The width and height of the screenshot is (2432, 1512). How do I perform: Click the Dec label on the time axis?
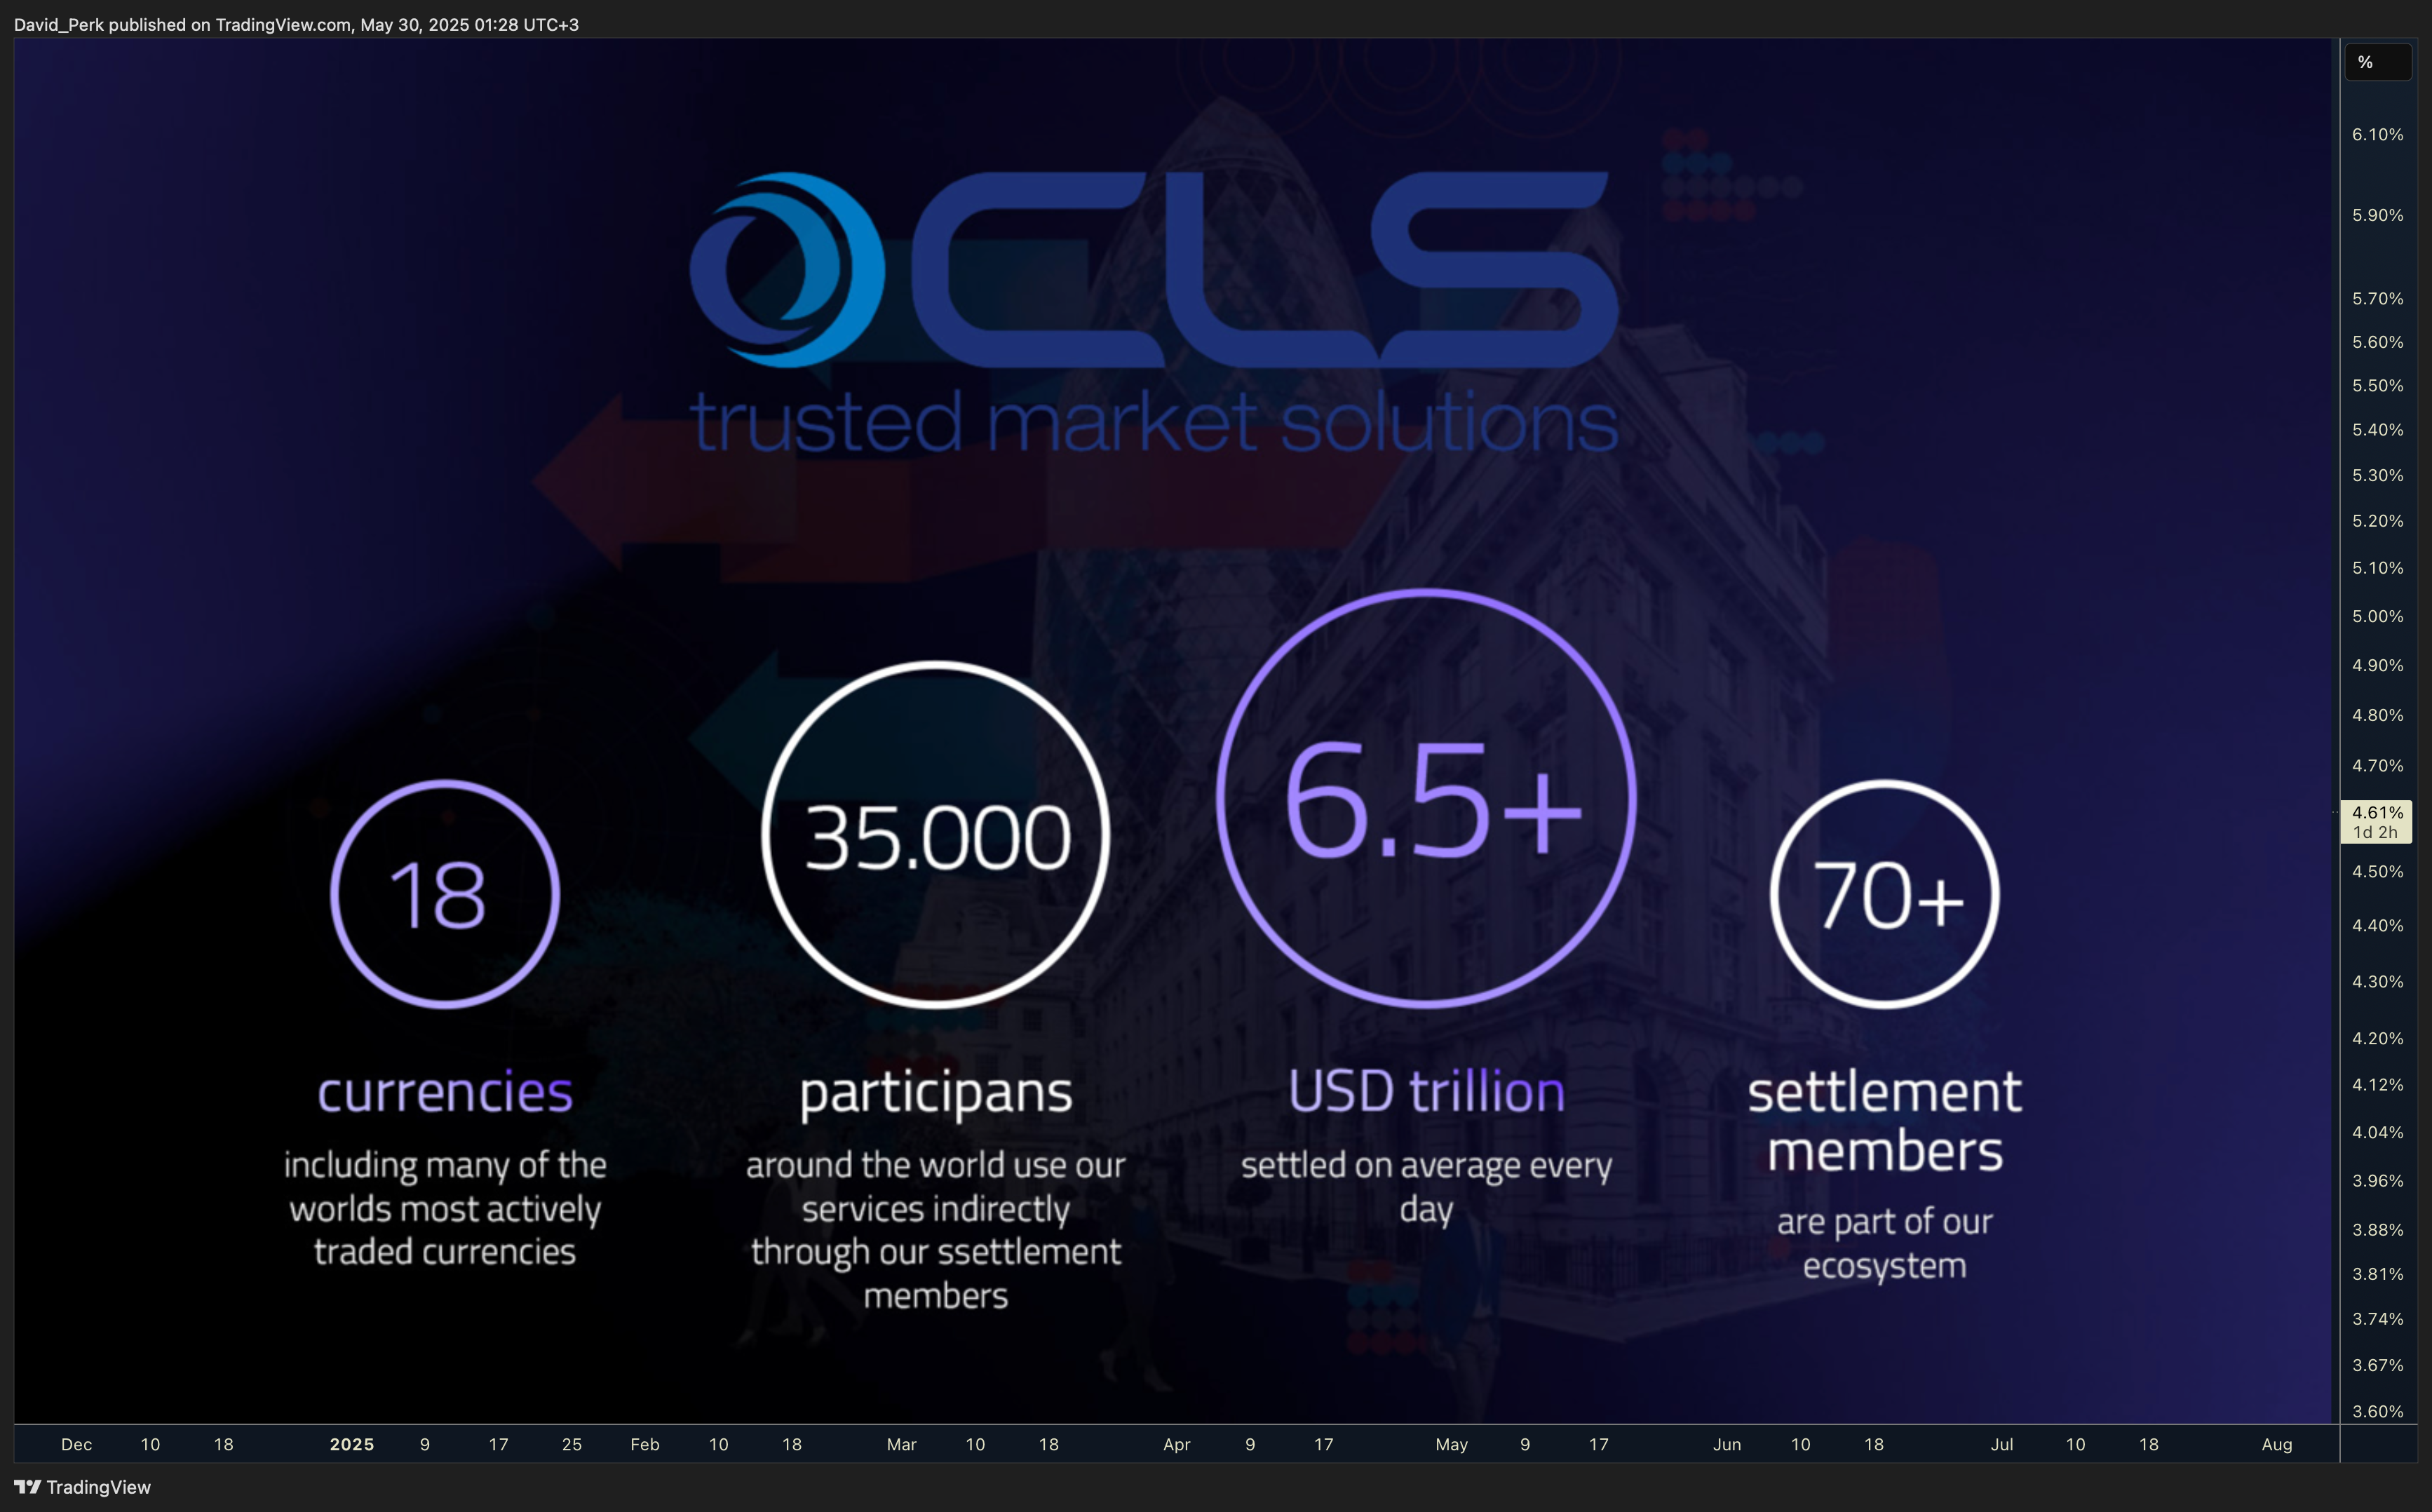[x=76, y=1444]
